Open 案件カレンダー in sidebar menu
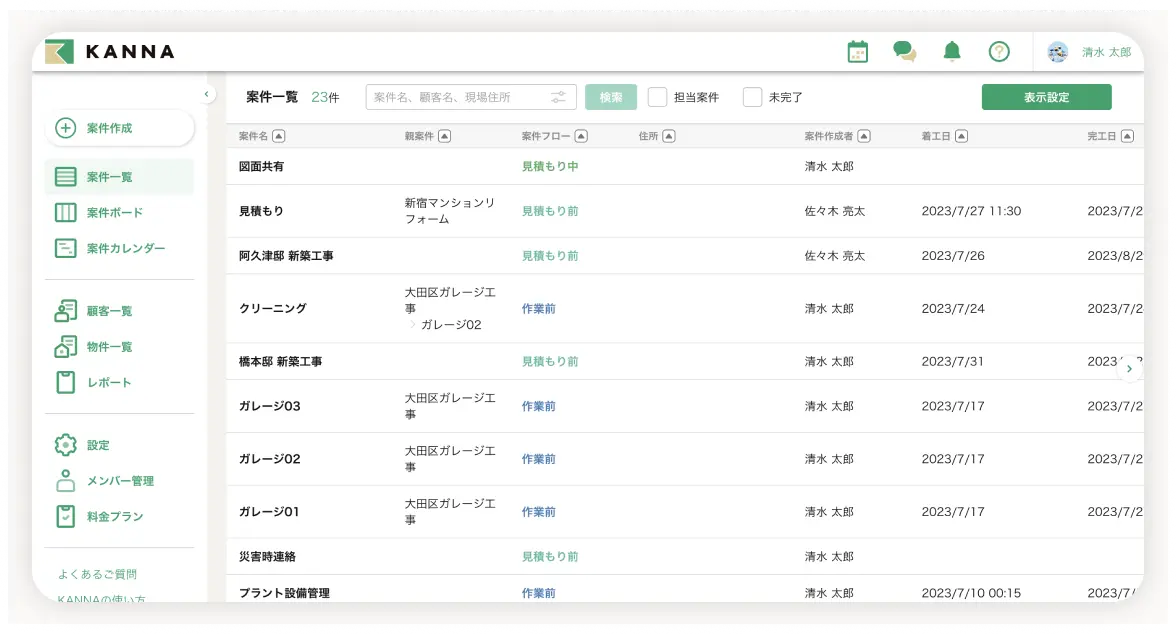This screenshot has width=1176, height=634. 120,248
